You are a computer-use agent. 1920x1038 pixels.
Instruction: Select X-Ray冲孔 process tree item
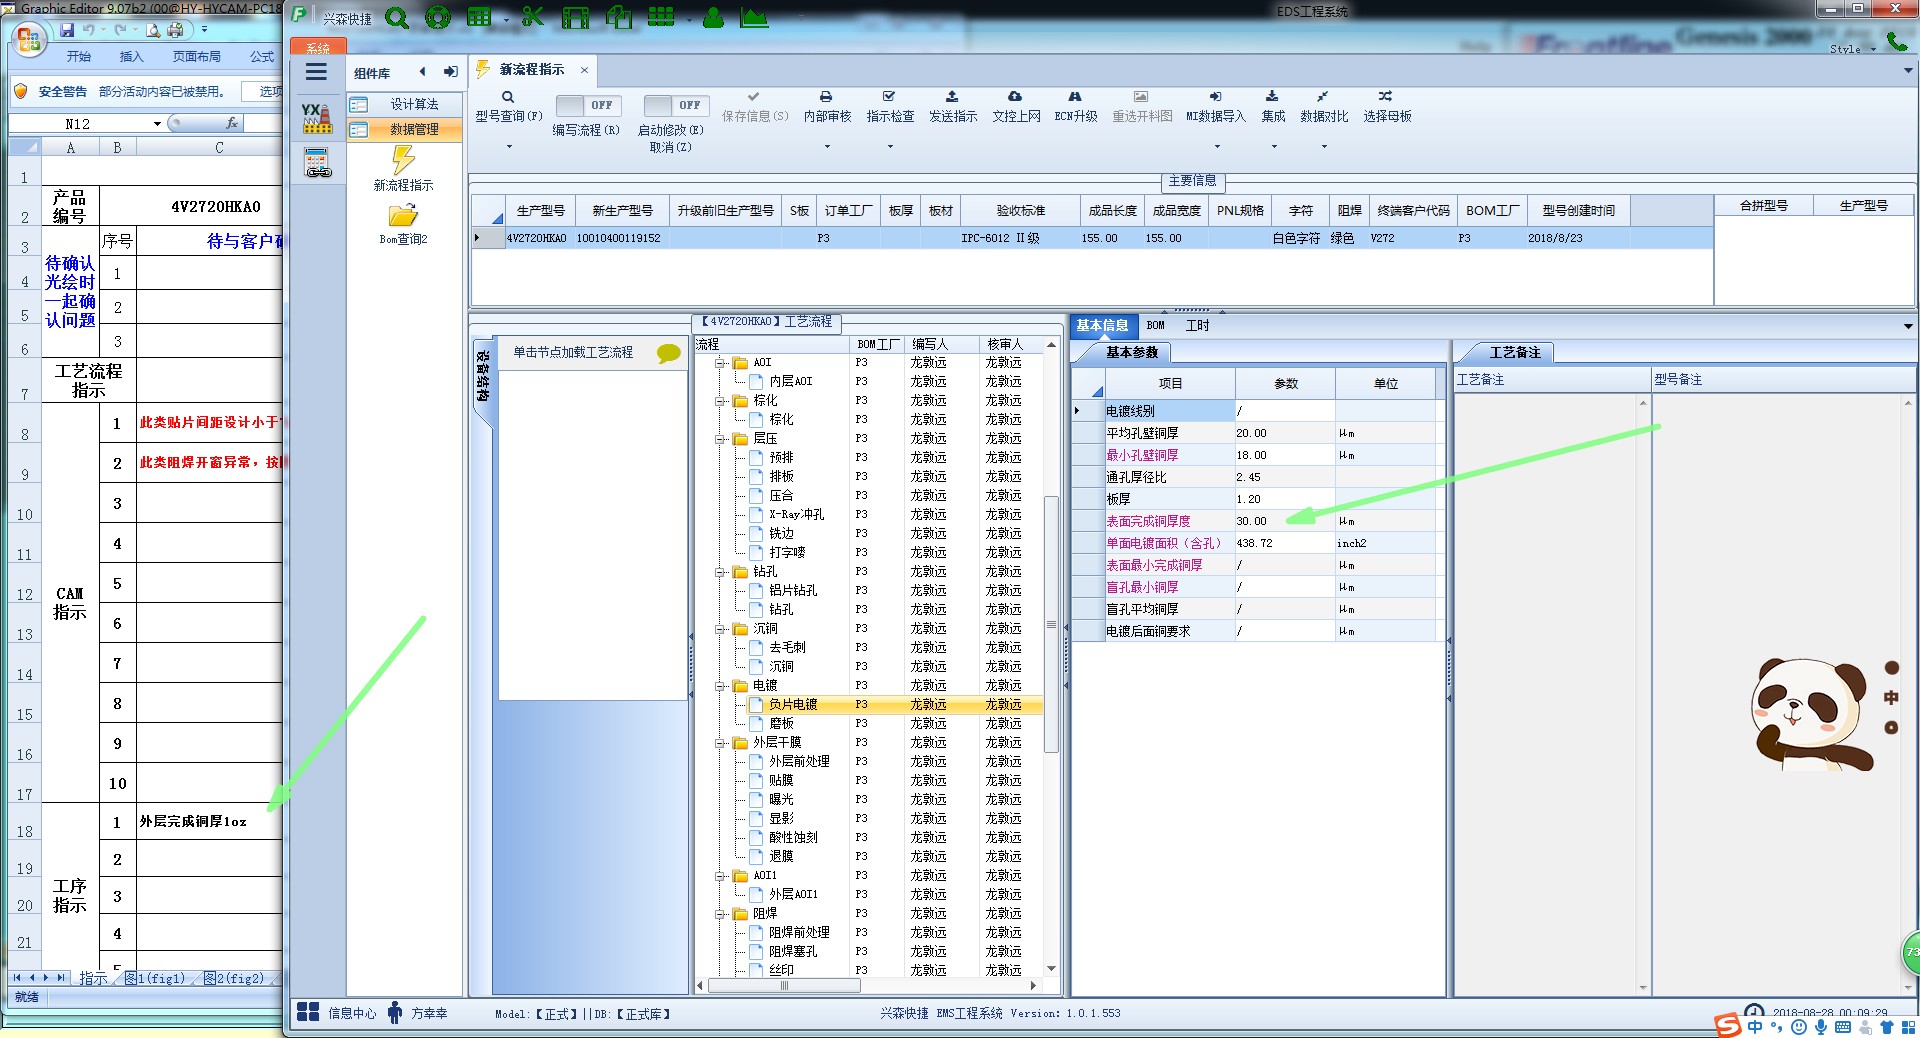pyautogui.click(x=796, y=515)
